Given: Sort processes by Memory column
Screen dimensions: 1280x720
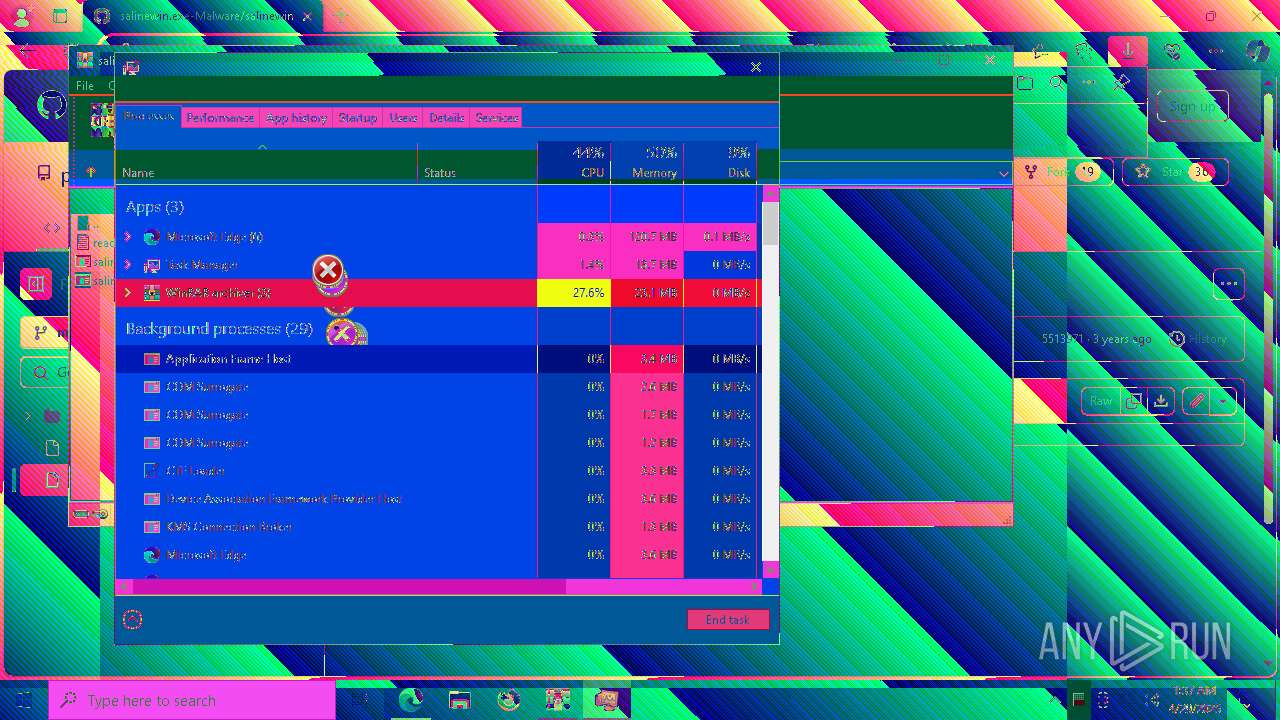Looking at the screenshot, I should tap(647, 164).
